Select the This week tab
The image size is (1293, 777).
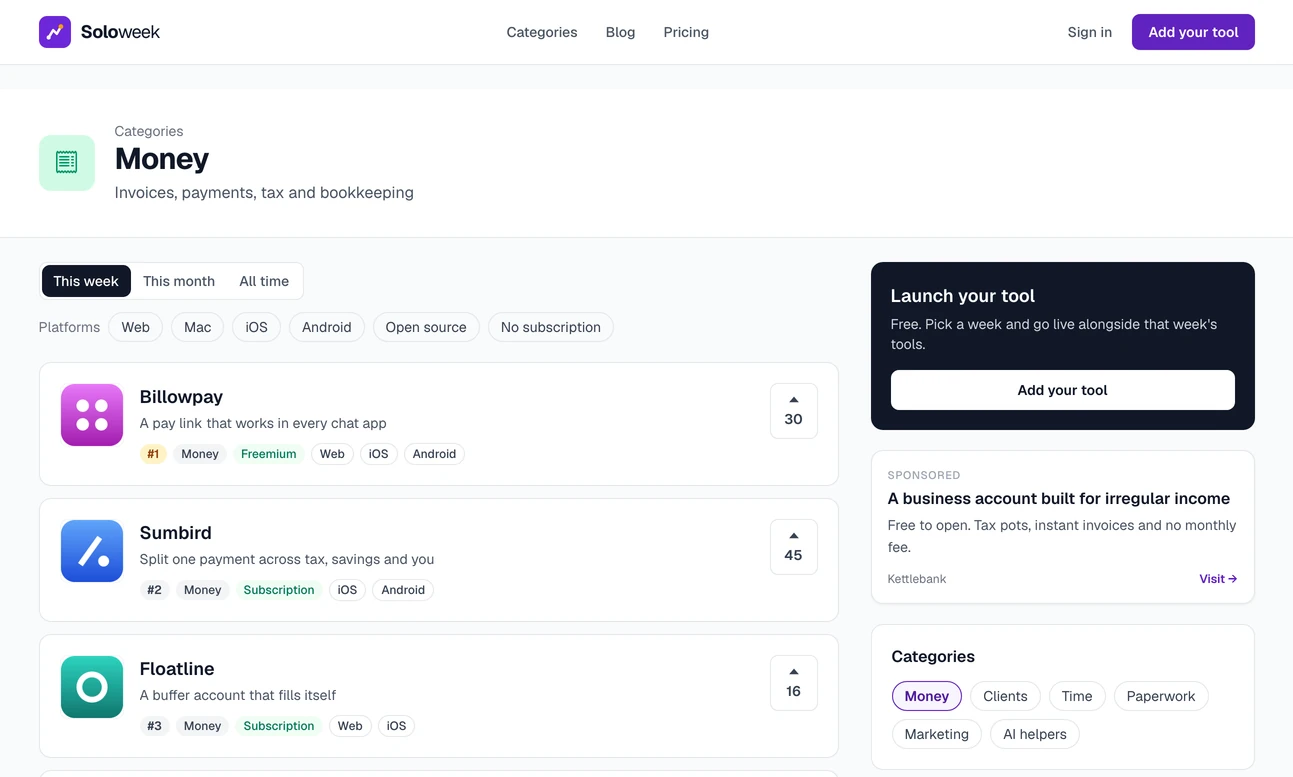[86, 281]
